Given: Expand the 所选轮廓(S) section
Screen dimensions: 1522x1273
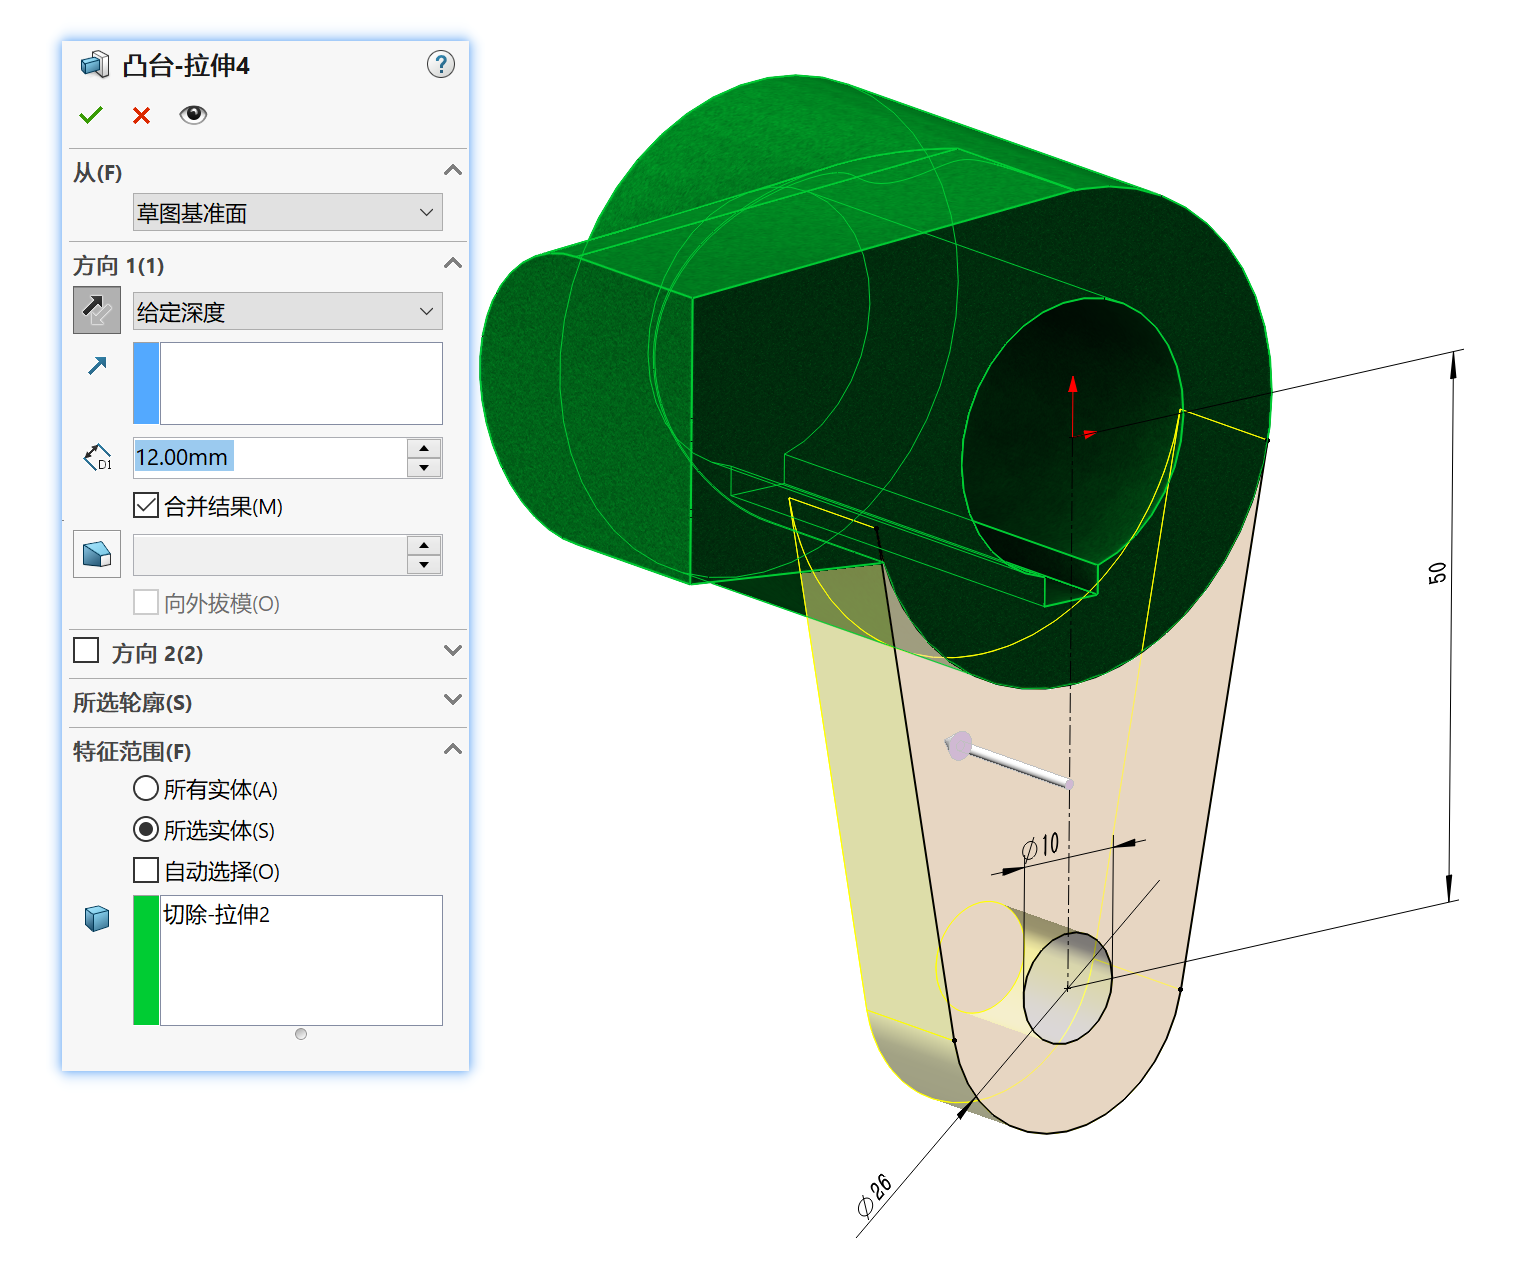Looking at the screenshot, I should pyautogui.click(x=453, y=700).
